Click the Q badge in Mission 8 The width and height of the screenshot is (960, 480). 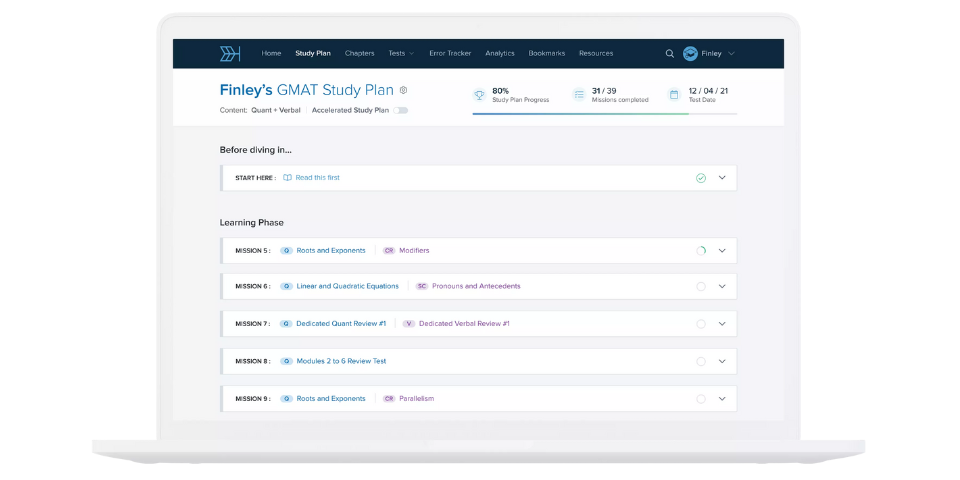click(286, 361)
